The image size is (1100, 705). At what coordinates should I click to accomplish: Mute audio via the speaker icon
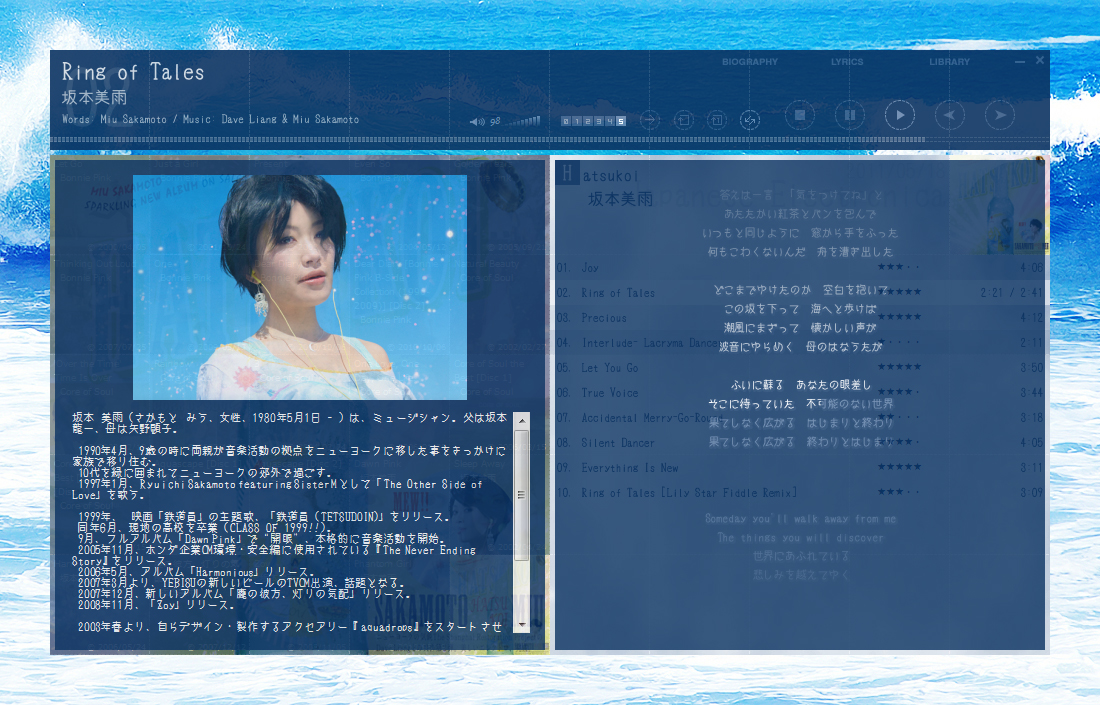tap(477, 121)
